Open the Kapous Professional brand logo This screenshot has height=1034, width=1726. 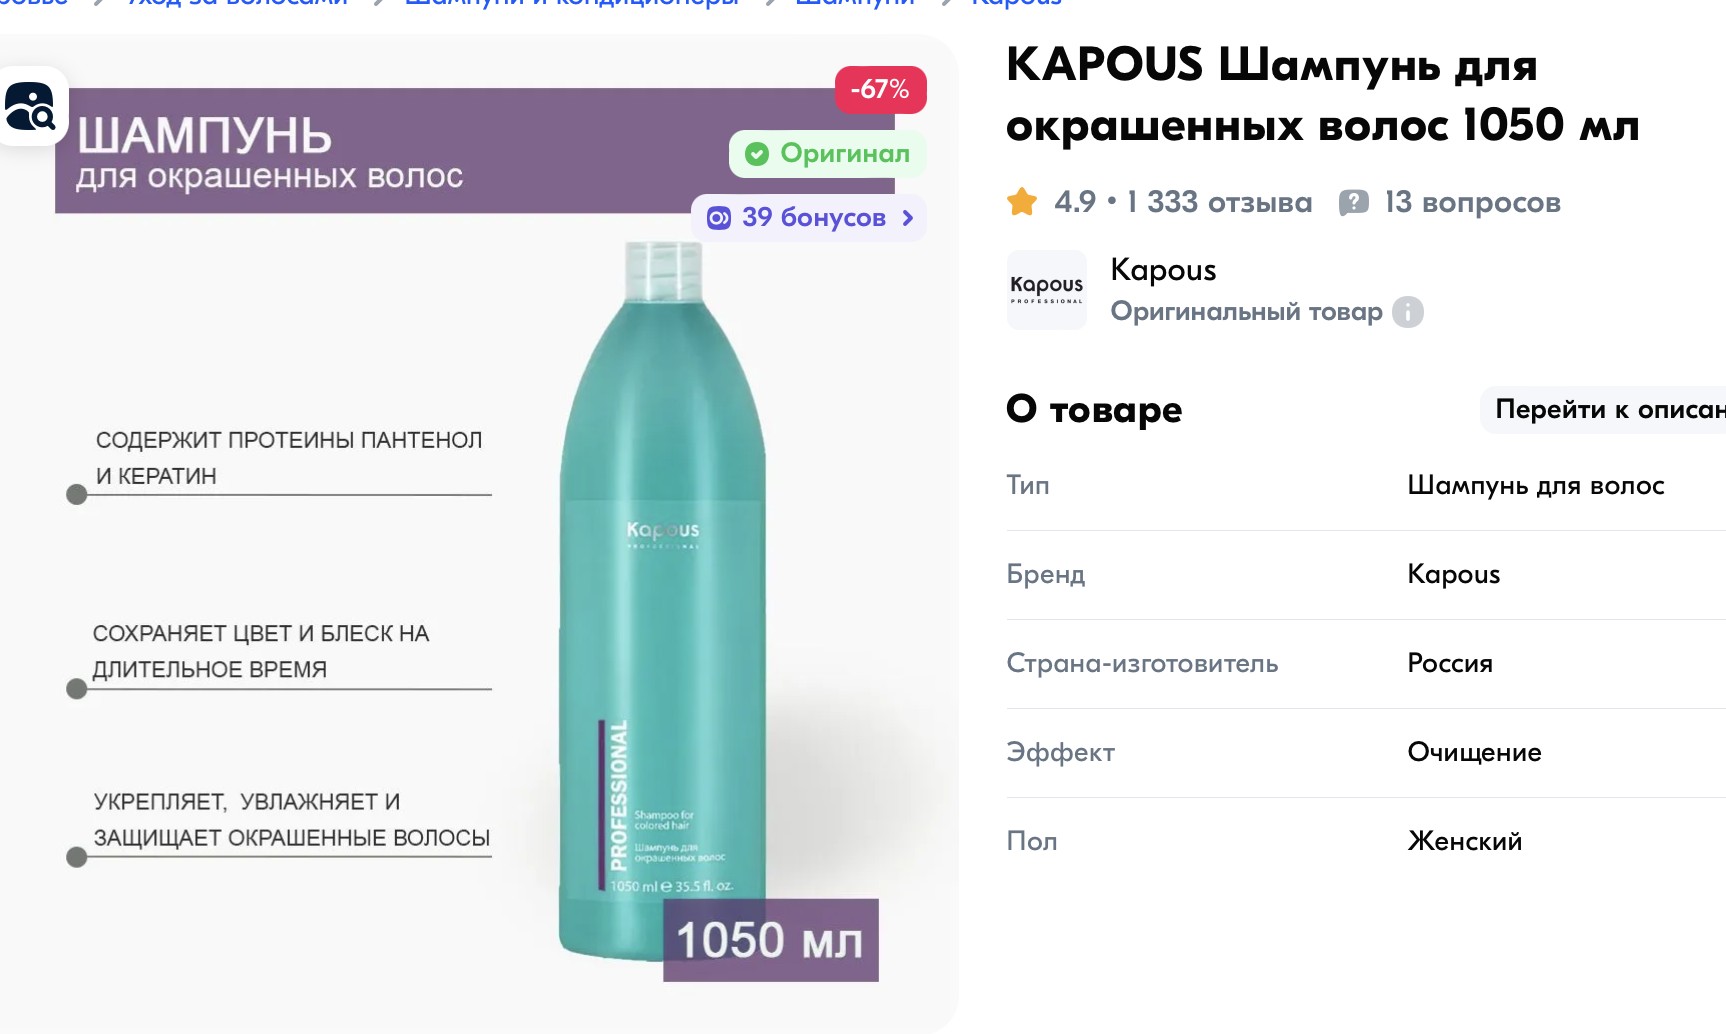tap(1046, 289)
